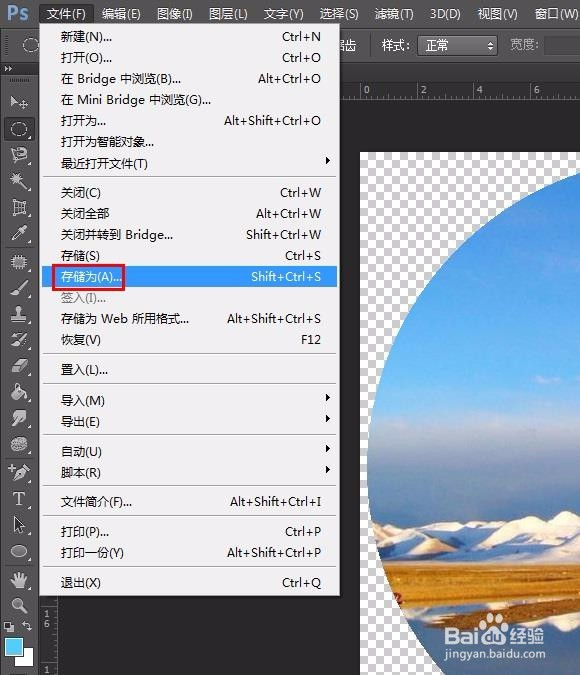580x675 pixels.
Task: Choose 打印一份(Y) menu item
Action: (189, 552)
